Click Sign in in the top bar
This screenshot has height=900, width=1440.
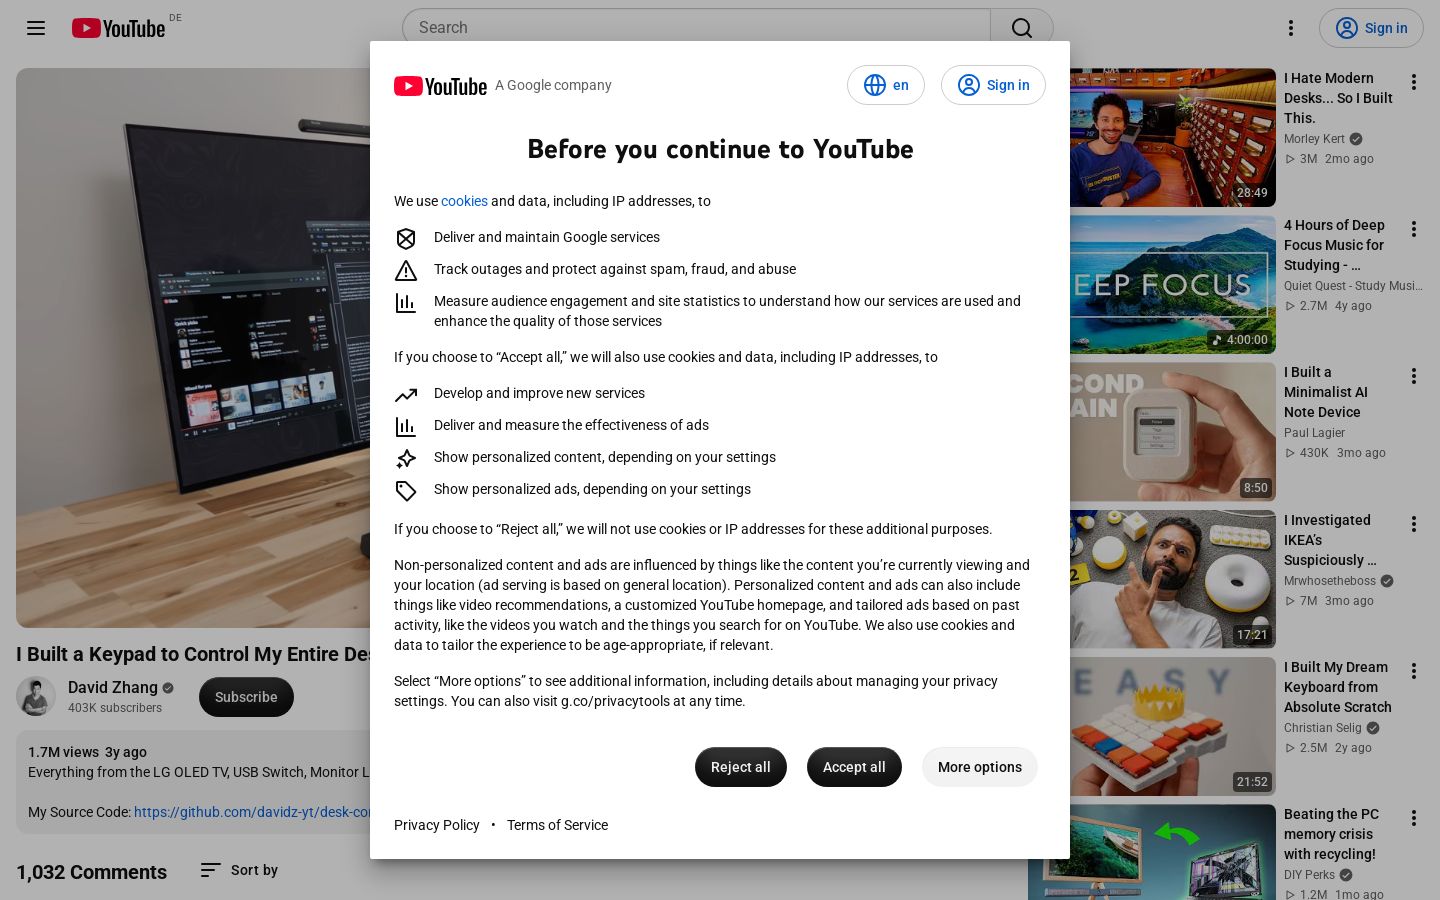[1371, 28]
